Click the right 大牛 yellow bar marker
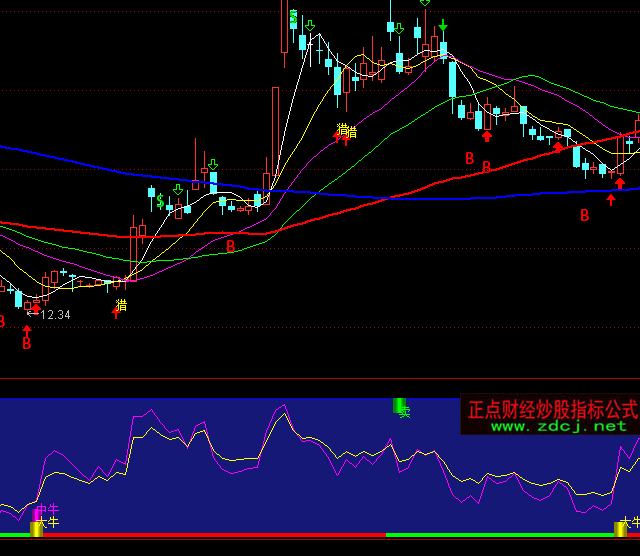Viewport: 640px width, 556px height. tap(621, 528)
